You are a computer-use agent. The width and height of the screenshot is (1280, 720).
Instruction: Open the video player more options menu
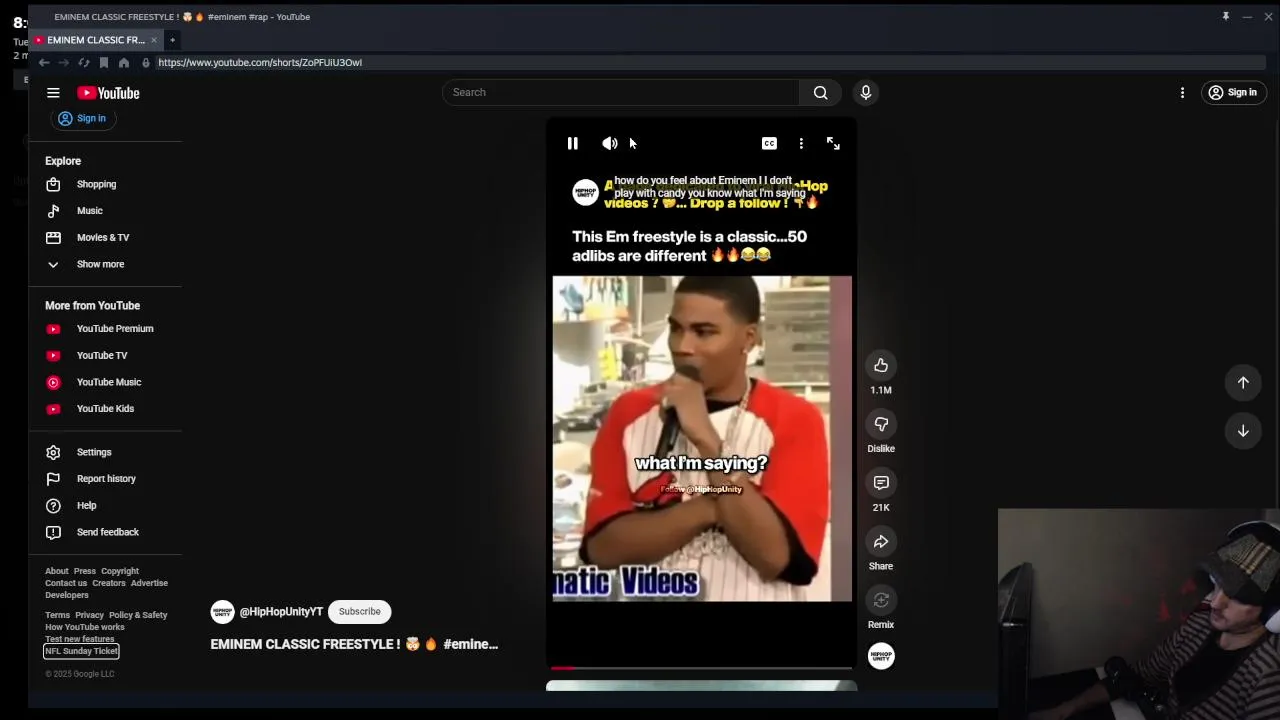(801, 144)
